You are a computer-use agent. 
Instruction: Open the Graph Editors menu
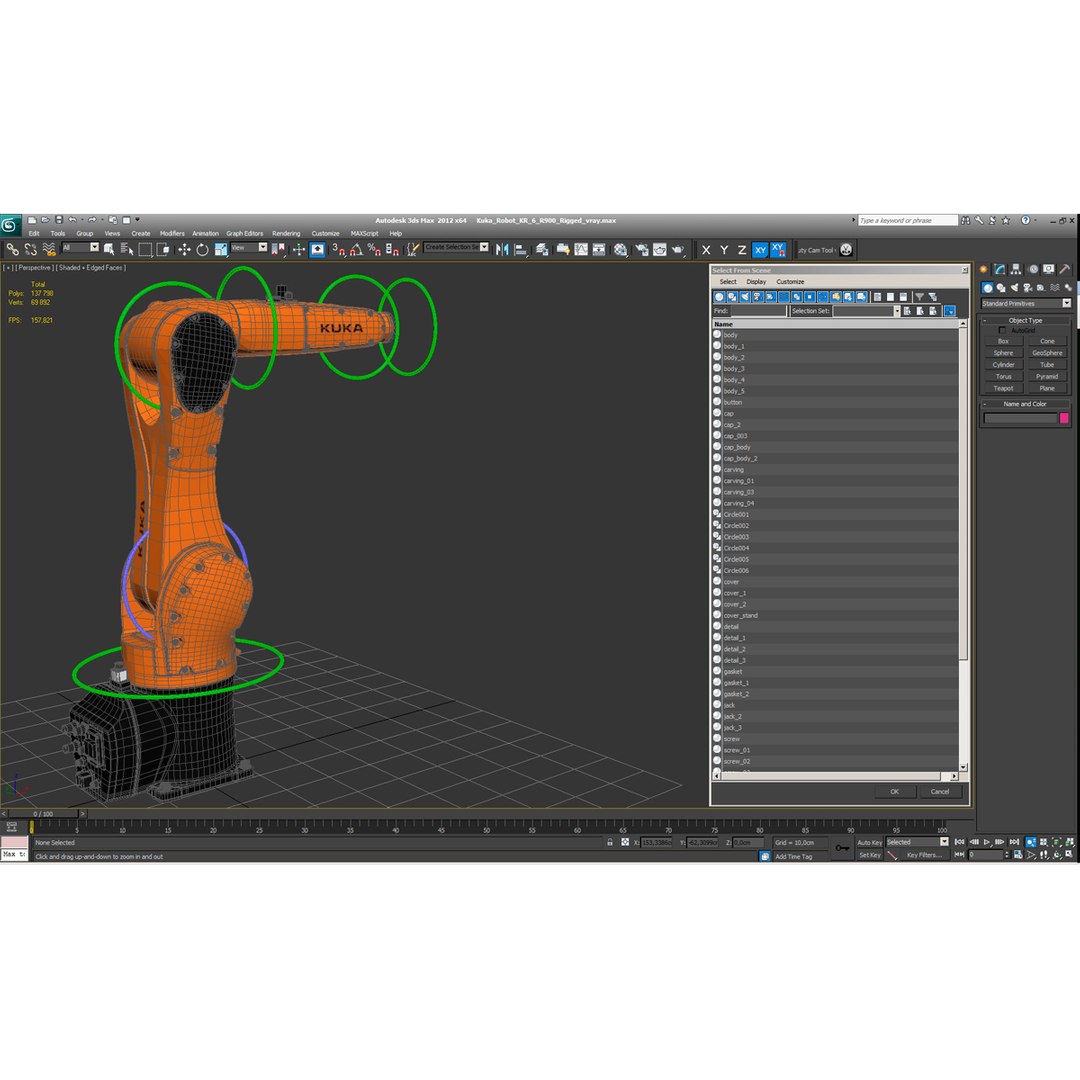click(245, 233)
